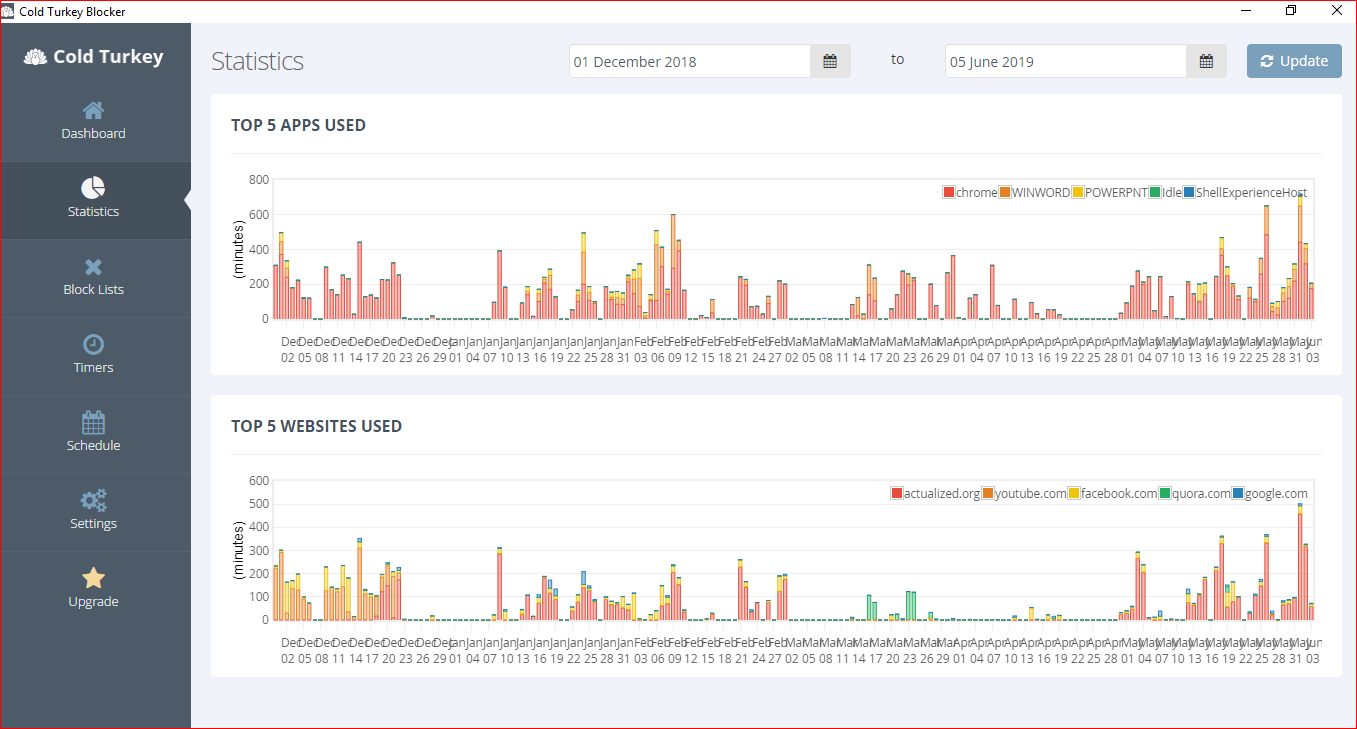The height and width of the screenshot is (729, 1357).
Task: Toggle Idle green legend swatch
Action: pos(1155,192)
